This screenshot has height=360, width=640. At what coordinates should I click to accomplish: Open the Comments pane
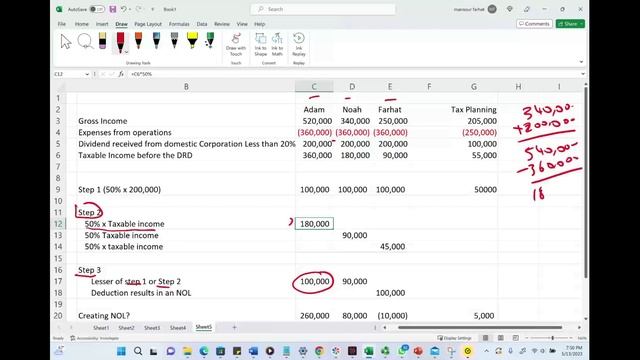pos(534,24)
